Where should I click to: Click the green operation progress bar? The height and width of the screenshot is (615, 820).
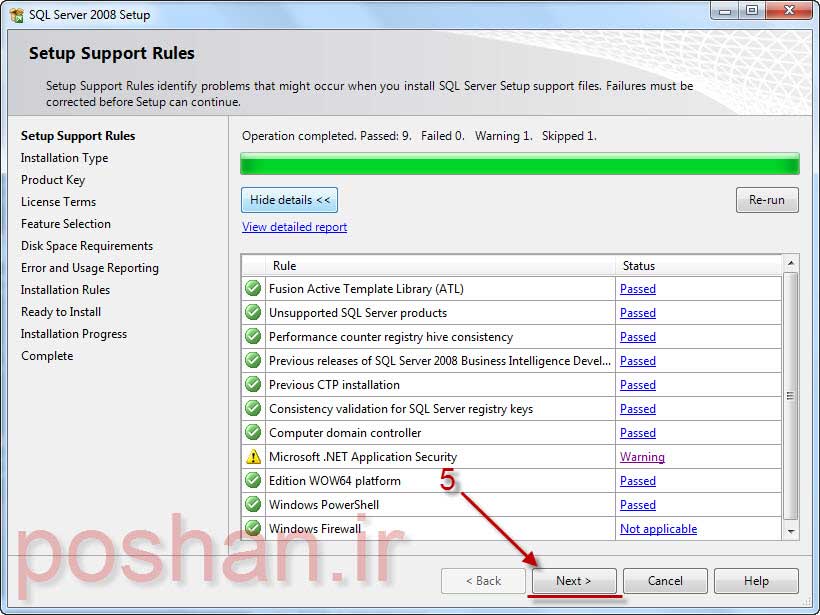coord(519,164)
